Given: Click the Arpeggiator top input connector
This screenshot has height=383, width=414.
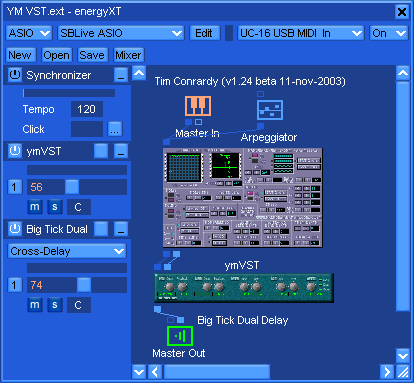Looking at the screenshot, I should (260, 94).
